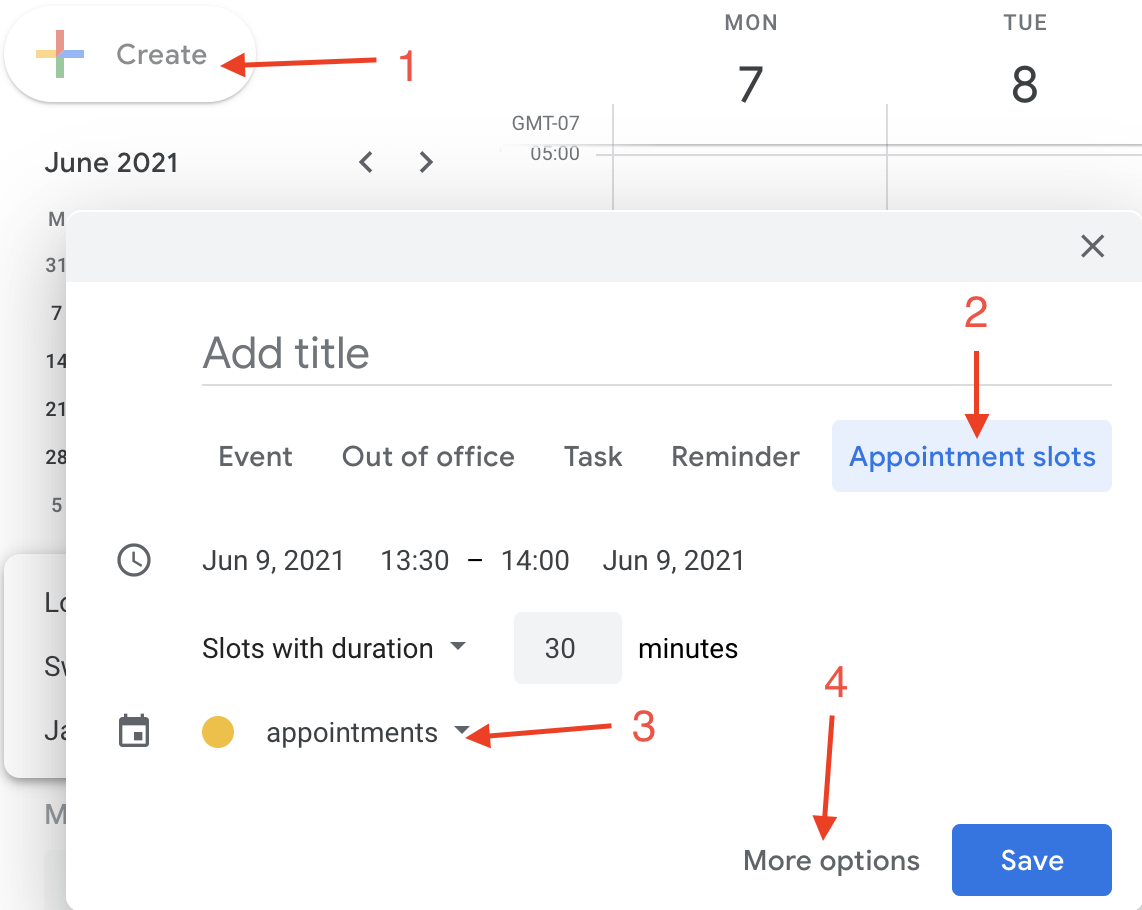The width and height of the screenshot is (1142, 910).
Task: Switch to the Reminder tab
Action: [735, 457]
